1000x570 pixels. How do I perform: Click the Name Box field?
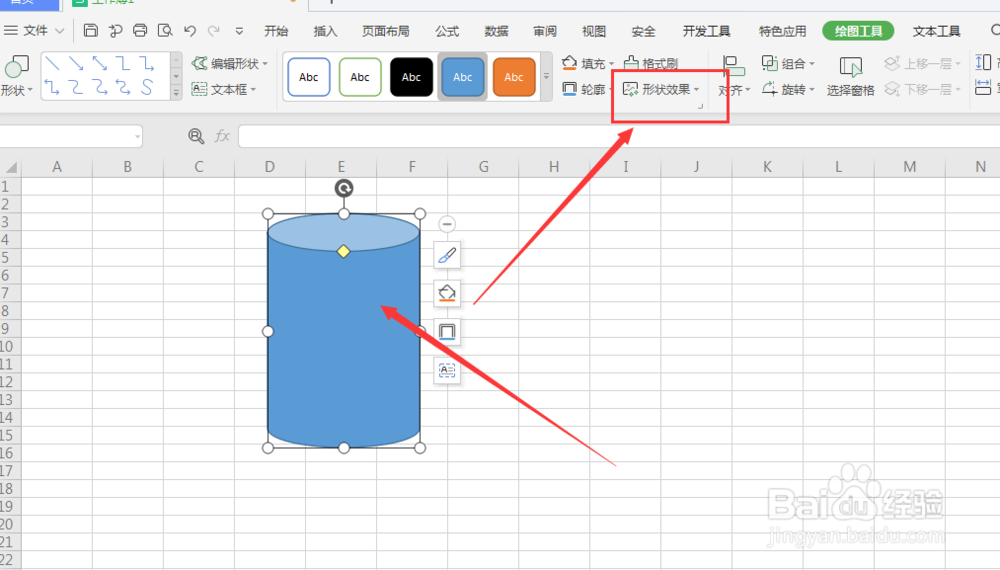pos(70,136)
